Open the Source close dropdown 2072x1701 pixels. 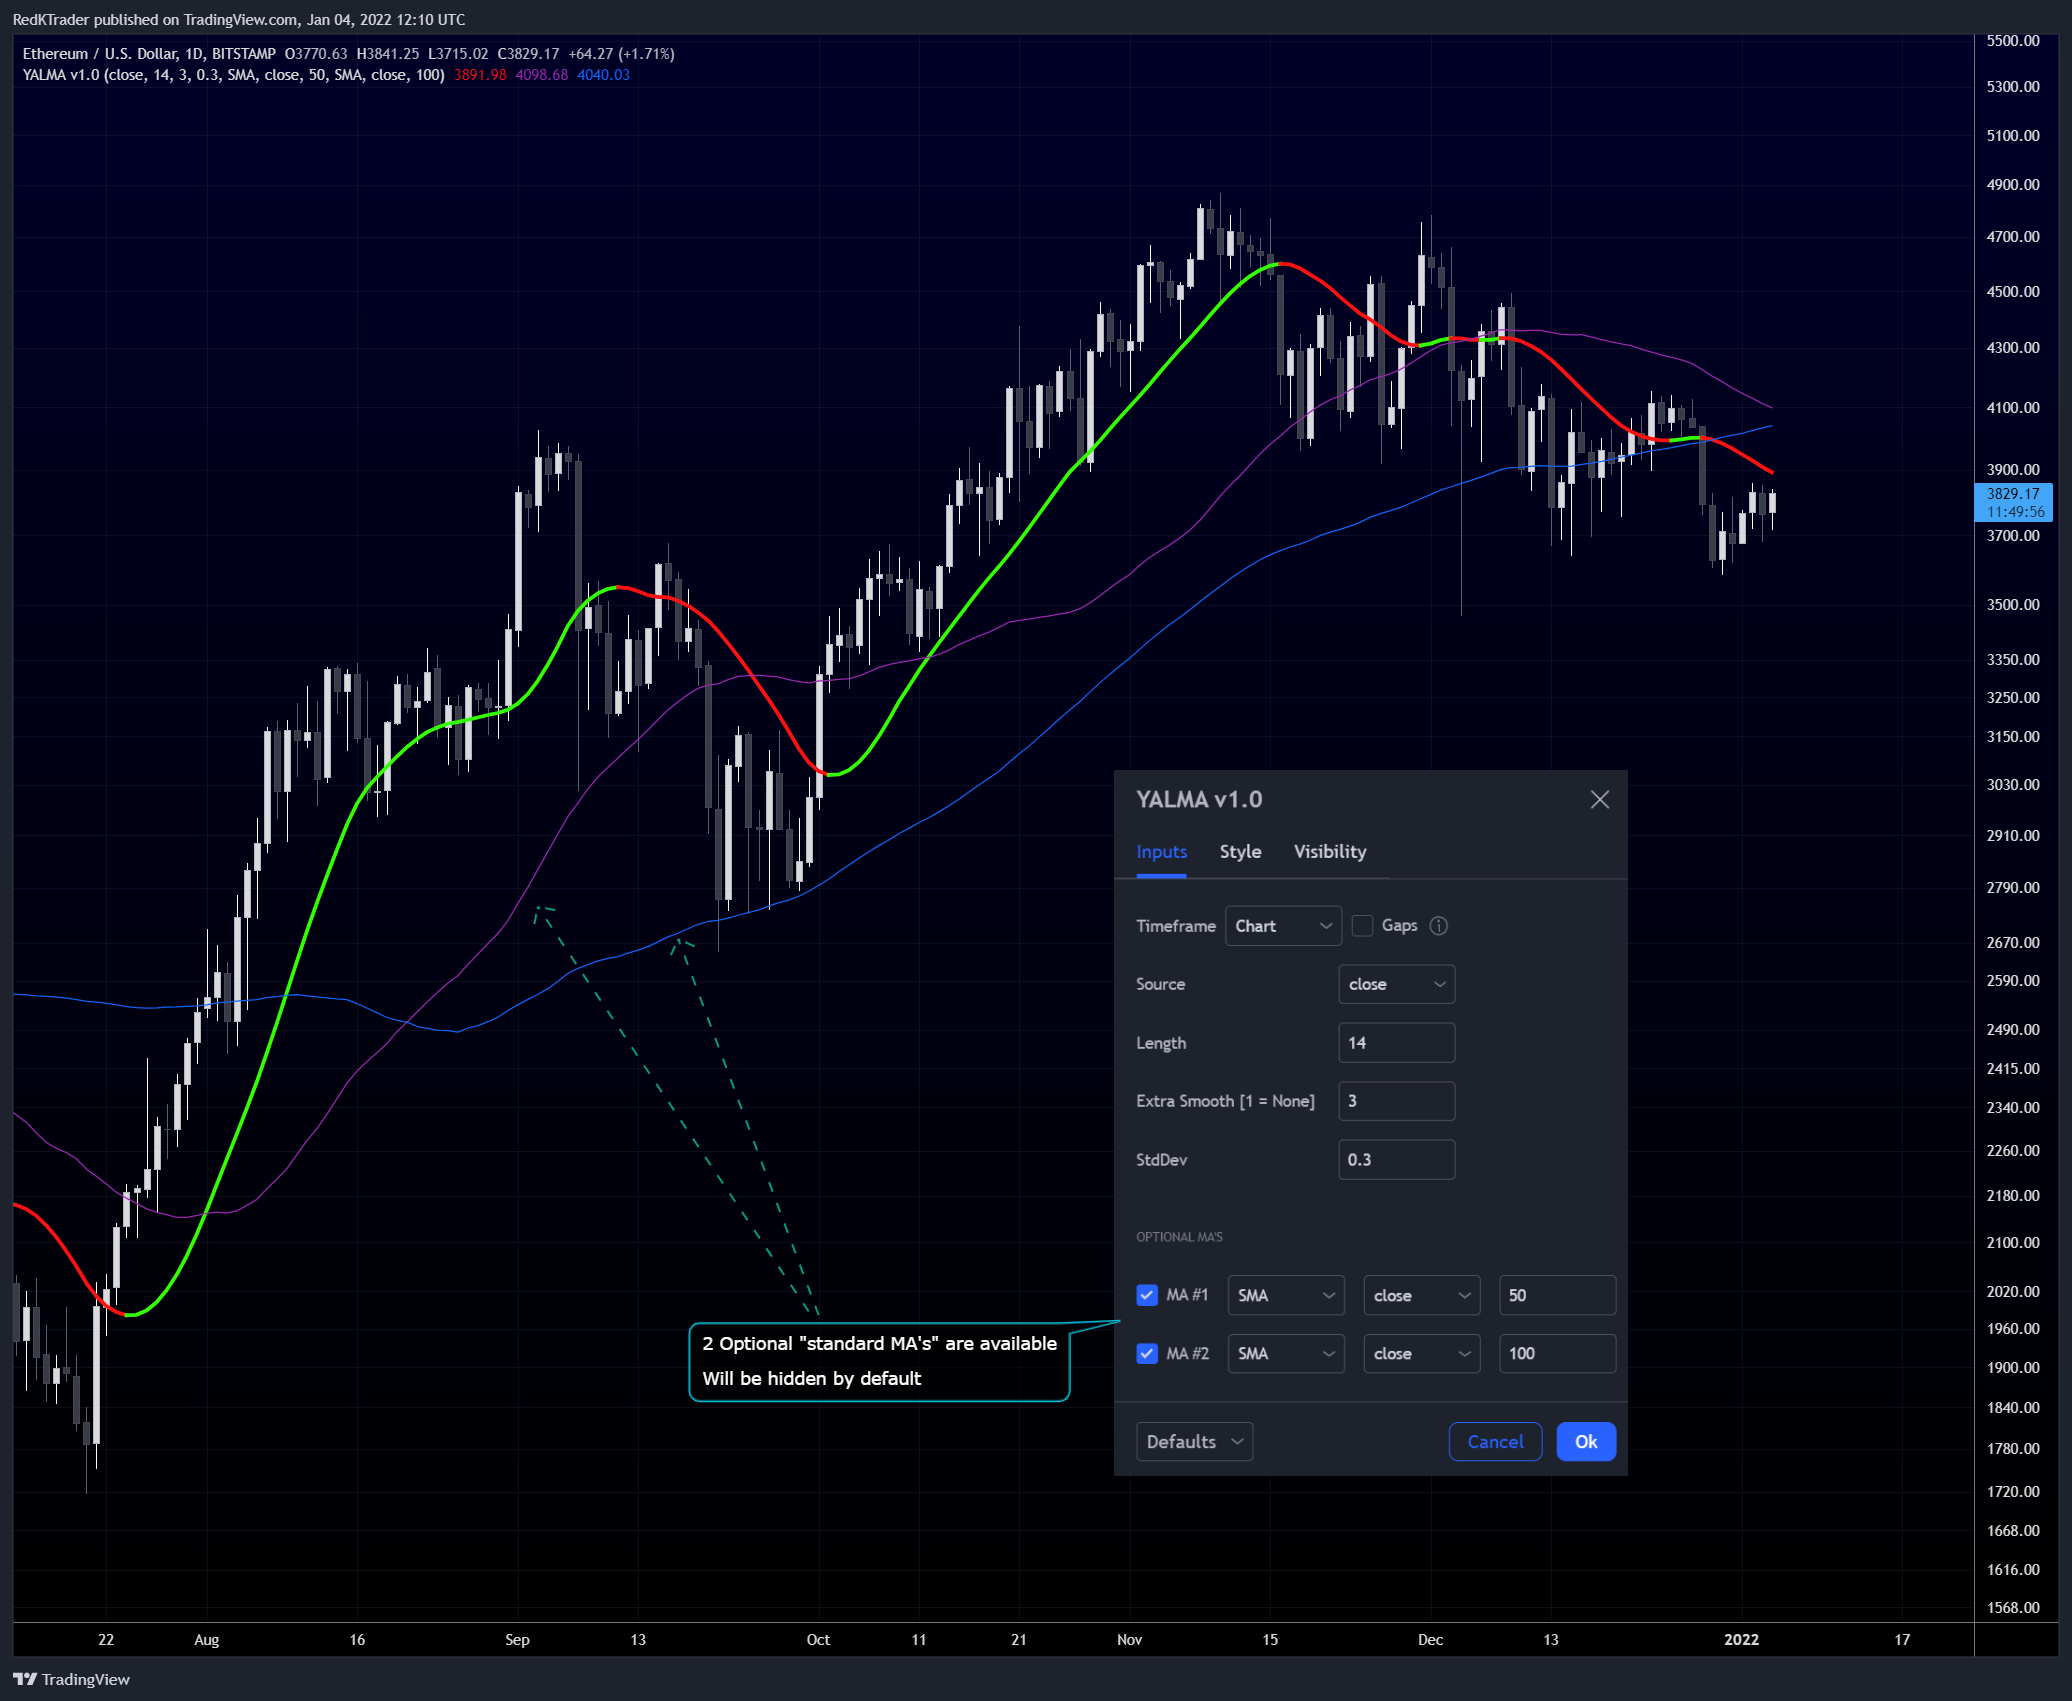click(x=1396, y=984)
